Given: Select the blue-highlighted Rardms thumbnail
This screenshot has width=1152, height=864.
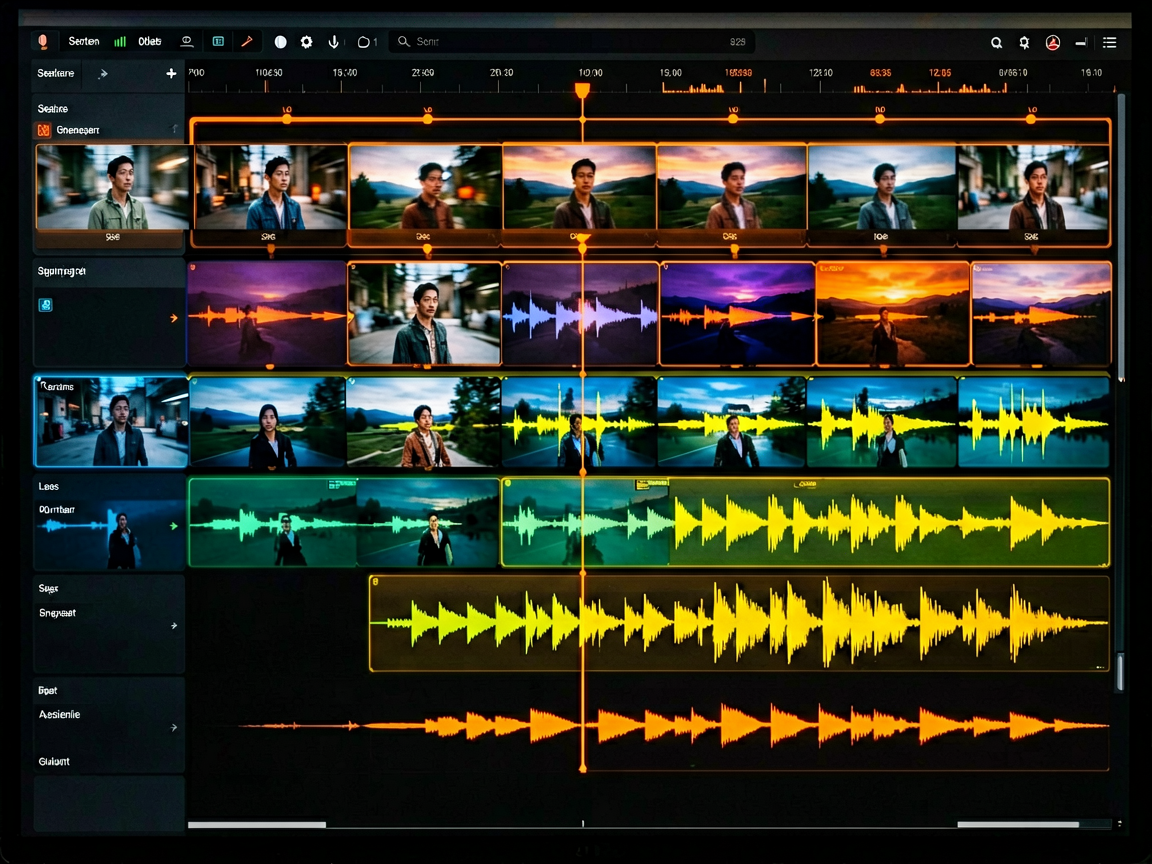Looking at the screenshot, I should pyautogui.click(x=111, y=422).
